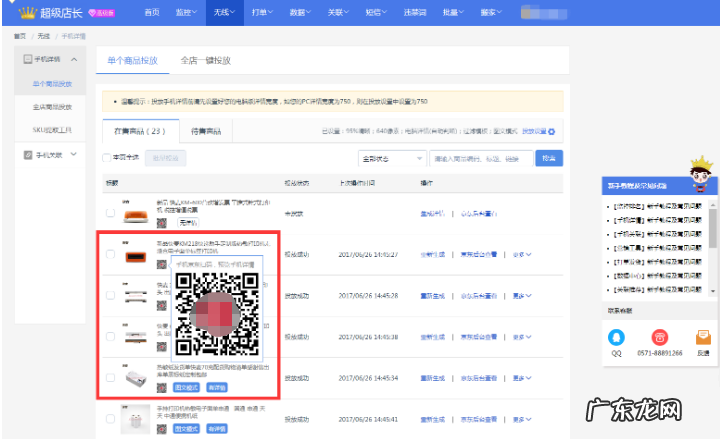This screenshot has width=720, height=439.
Task: Click the pink 高级版 diamond badge
Action: pyautogui.click(x=101, y=13)
